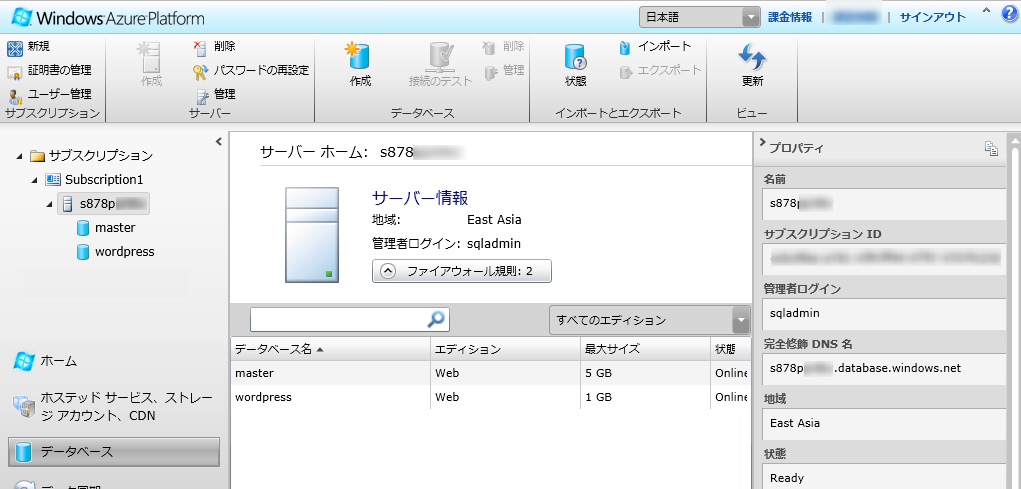1021x489 pixels.
Task: Open 証明書の管理 certificate management
Action: [x=49, y=70]
